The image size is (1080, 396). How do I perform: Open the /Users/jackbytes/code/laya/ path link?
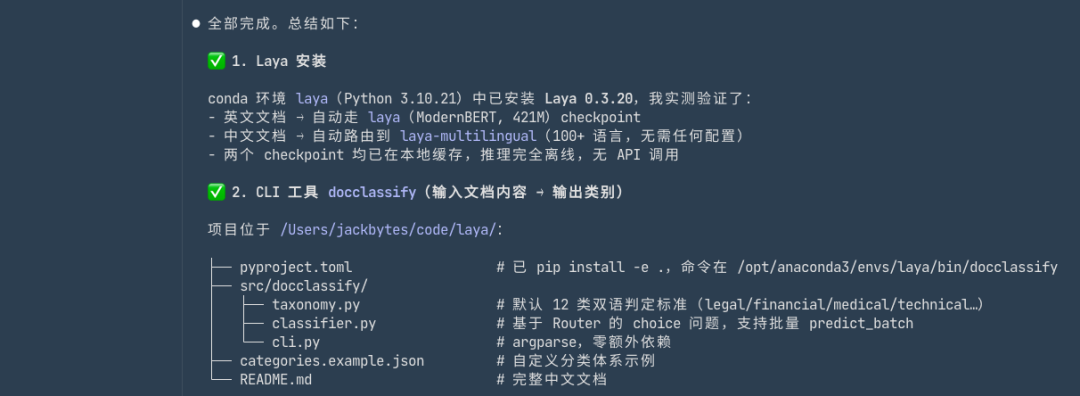(388, 230)
